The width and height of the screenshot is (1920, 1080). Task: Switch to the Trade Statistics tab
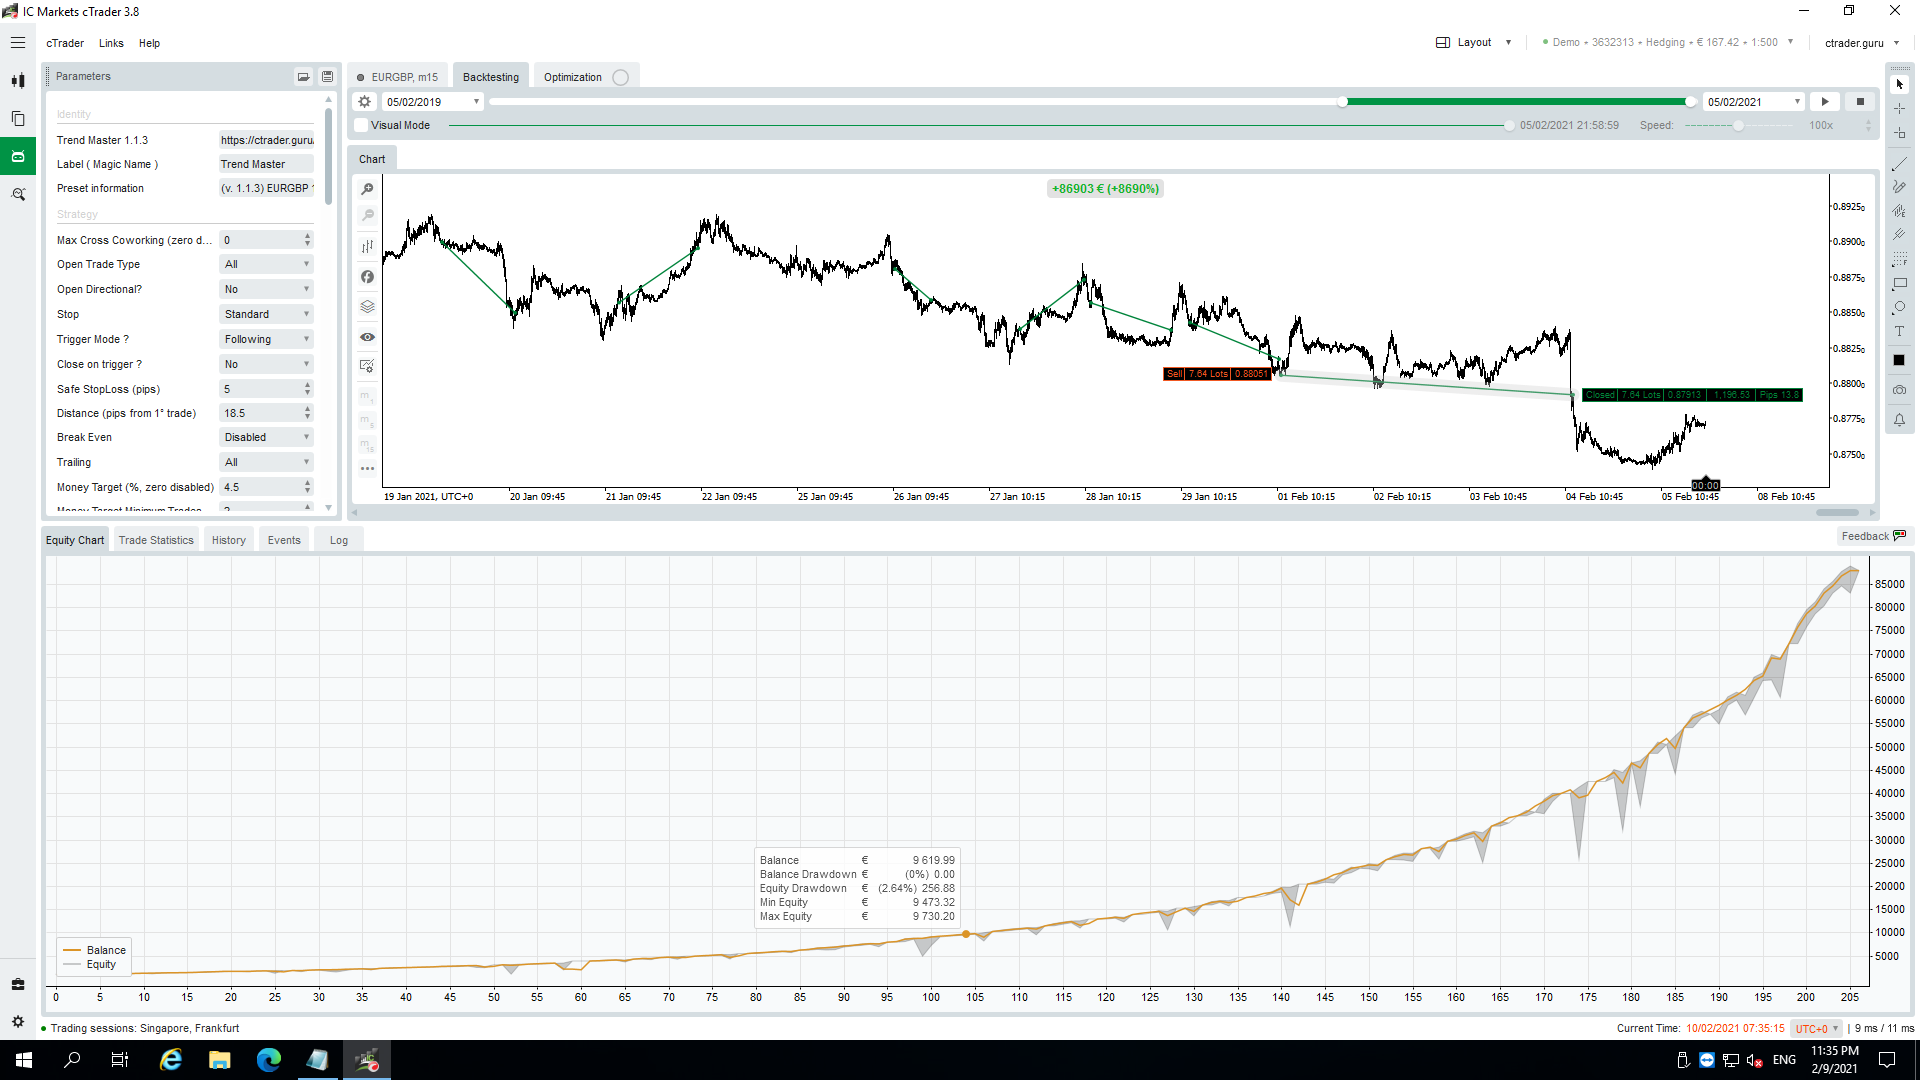(x=156, y=540)
